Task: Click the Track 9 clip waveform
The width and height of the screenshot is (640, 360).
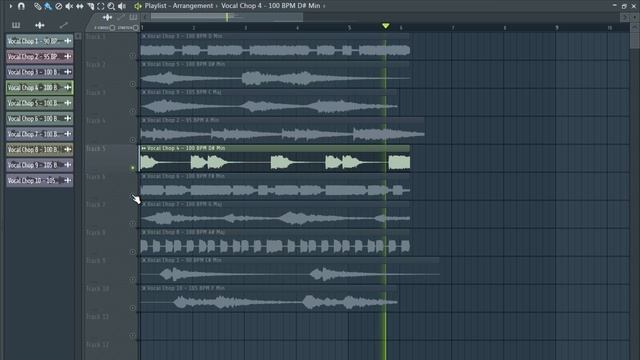Action: click(x=290, y=274)
